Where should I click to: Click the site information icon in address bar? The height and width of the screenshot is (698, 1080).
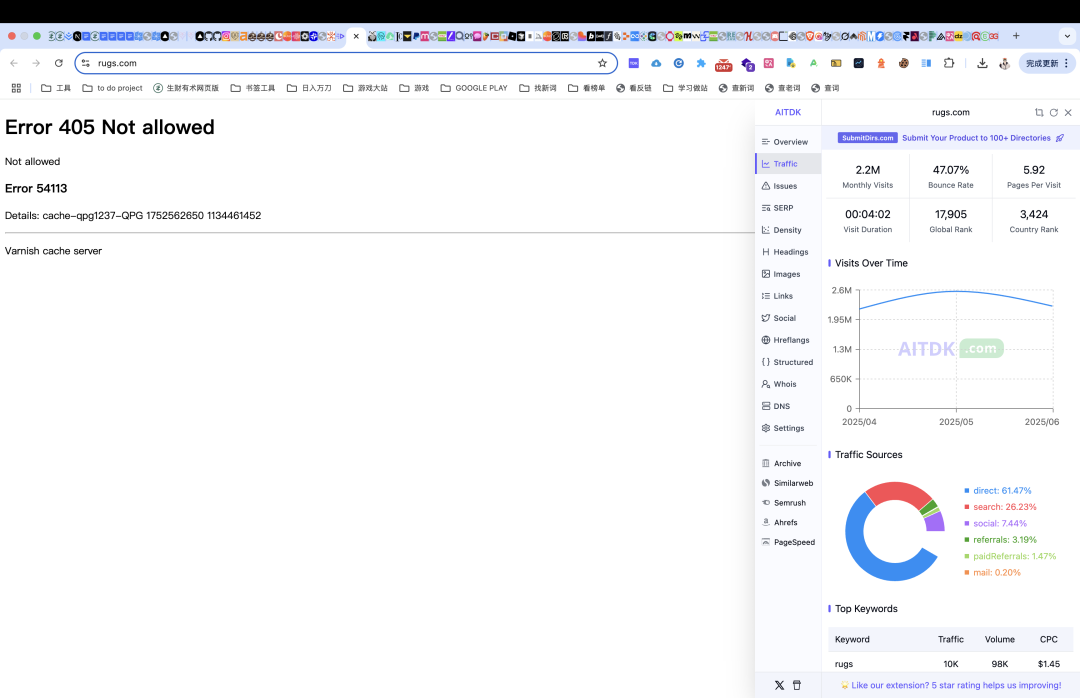[x=85, y=63]
